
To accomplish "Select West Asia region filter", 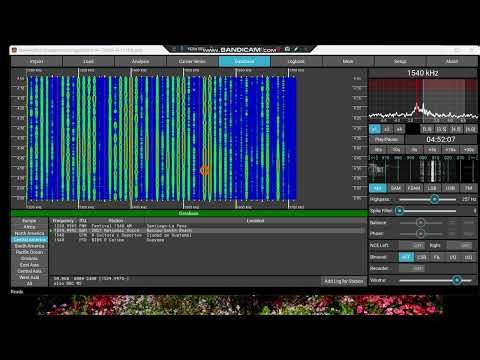I will click(x=29, y=277).
